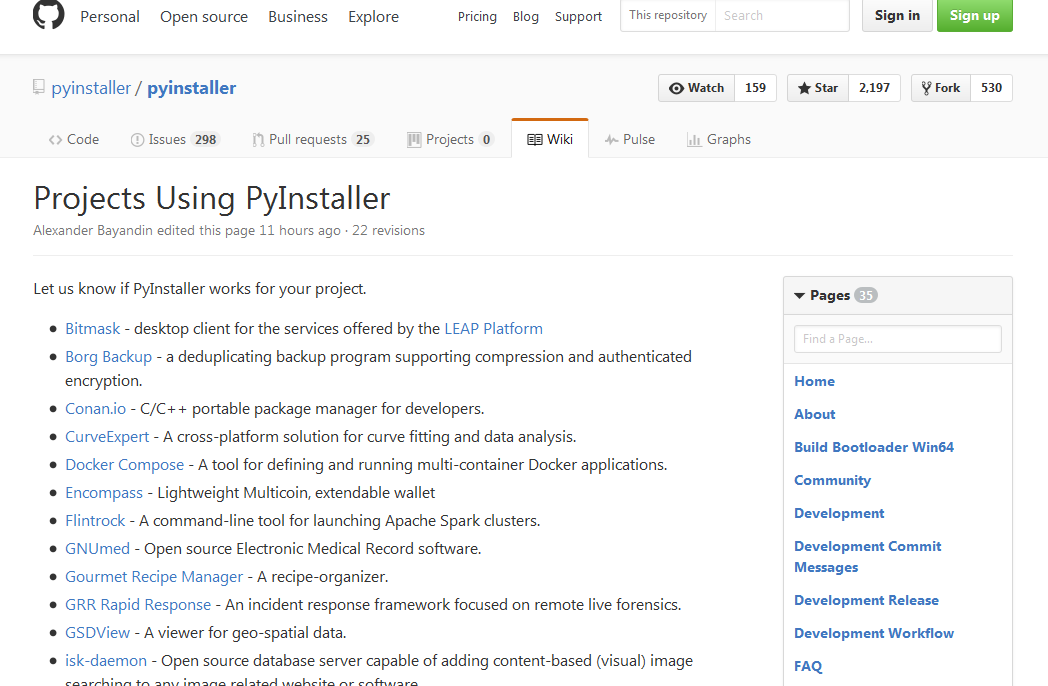Open the Development wiki page
1048x686 pixels.
(x=839, y=513)
